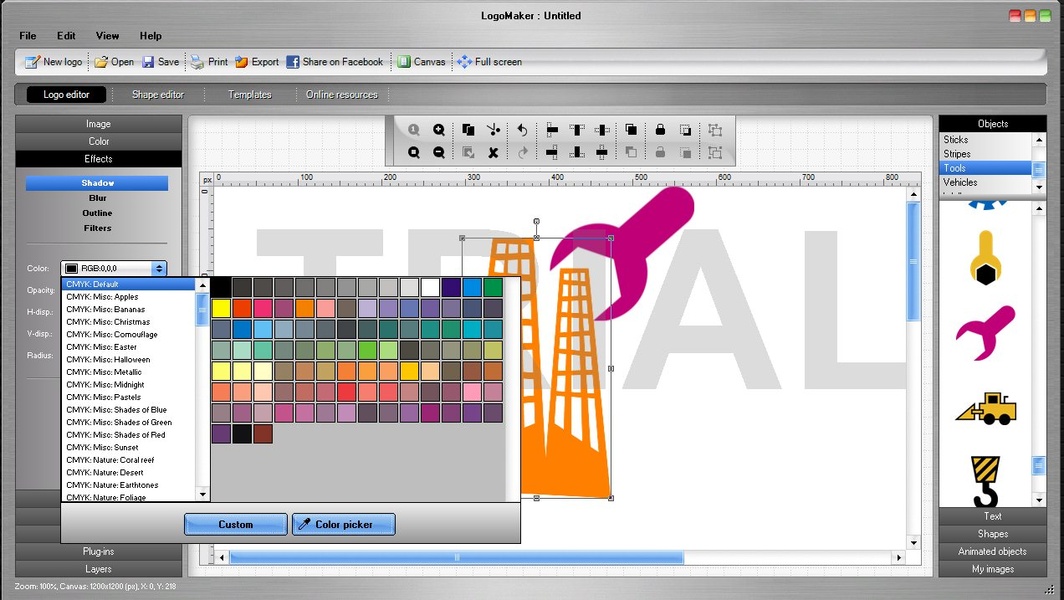Expand the Layers section header
This screenshot has width=1064, height=600.
tap(98, 569)
